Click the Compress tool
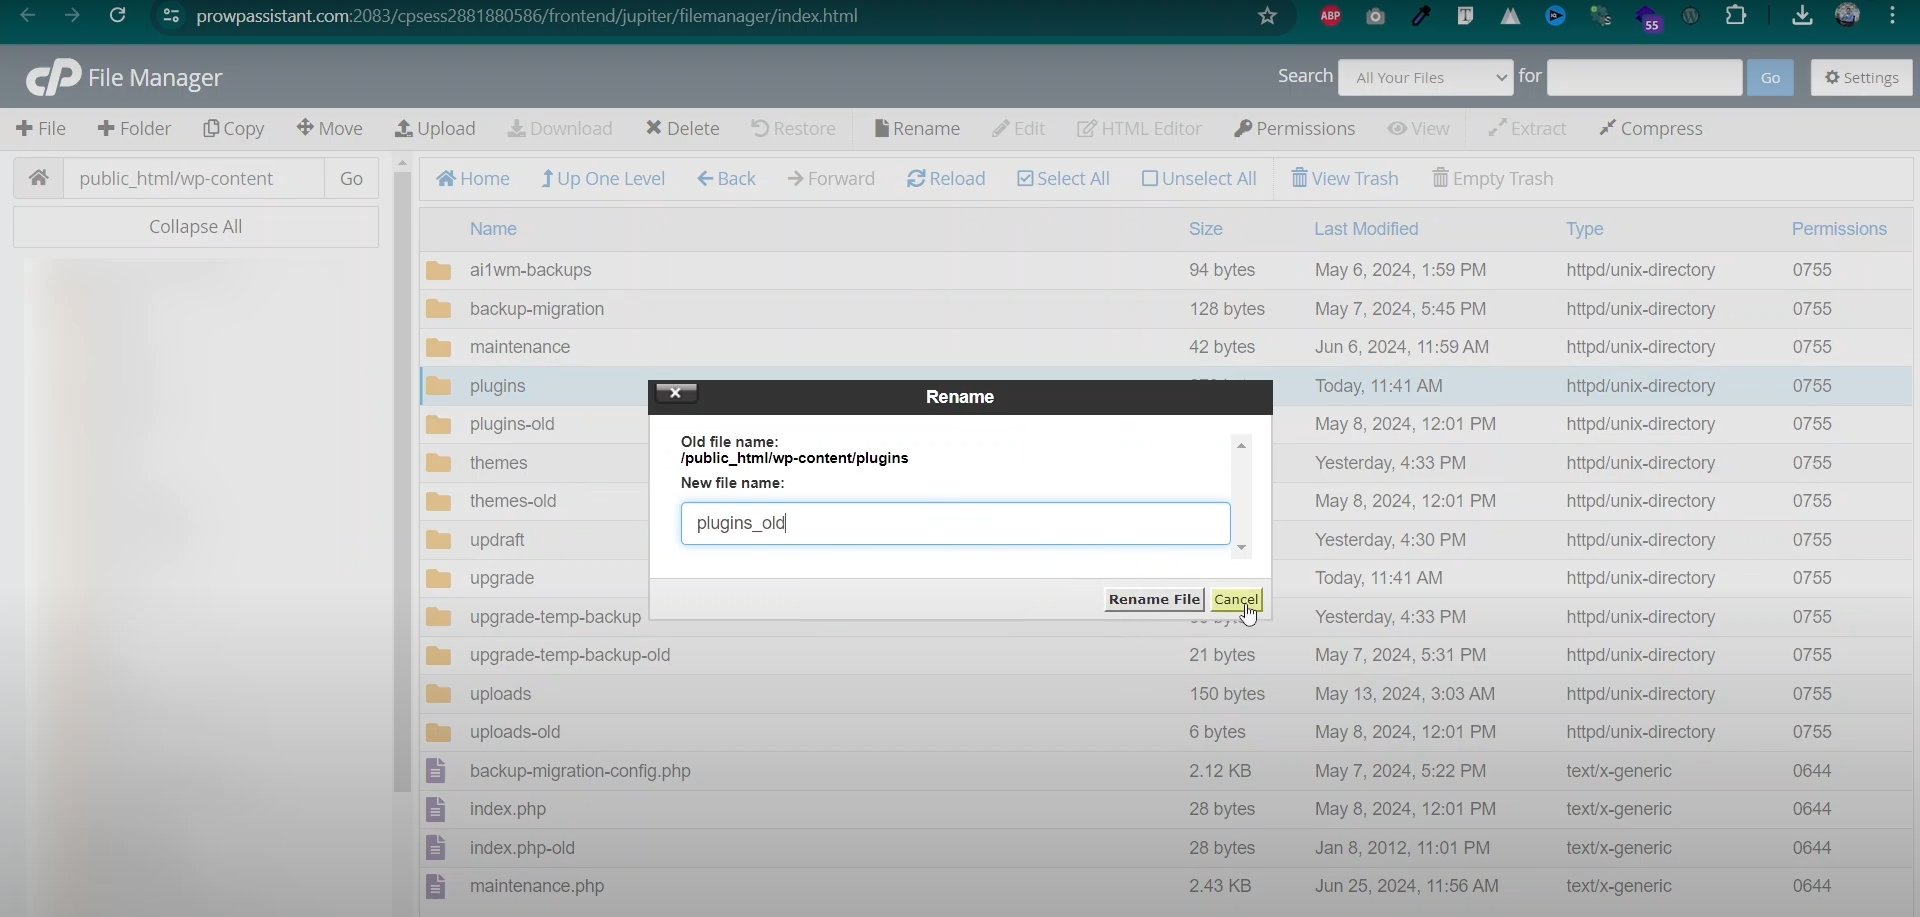Viewport: 1920px width, 917px height. pos(1650,129)
